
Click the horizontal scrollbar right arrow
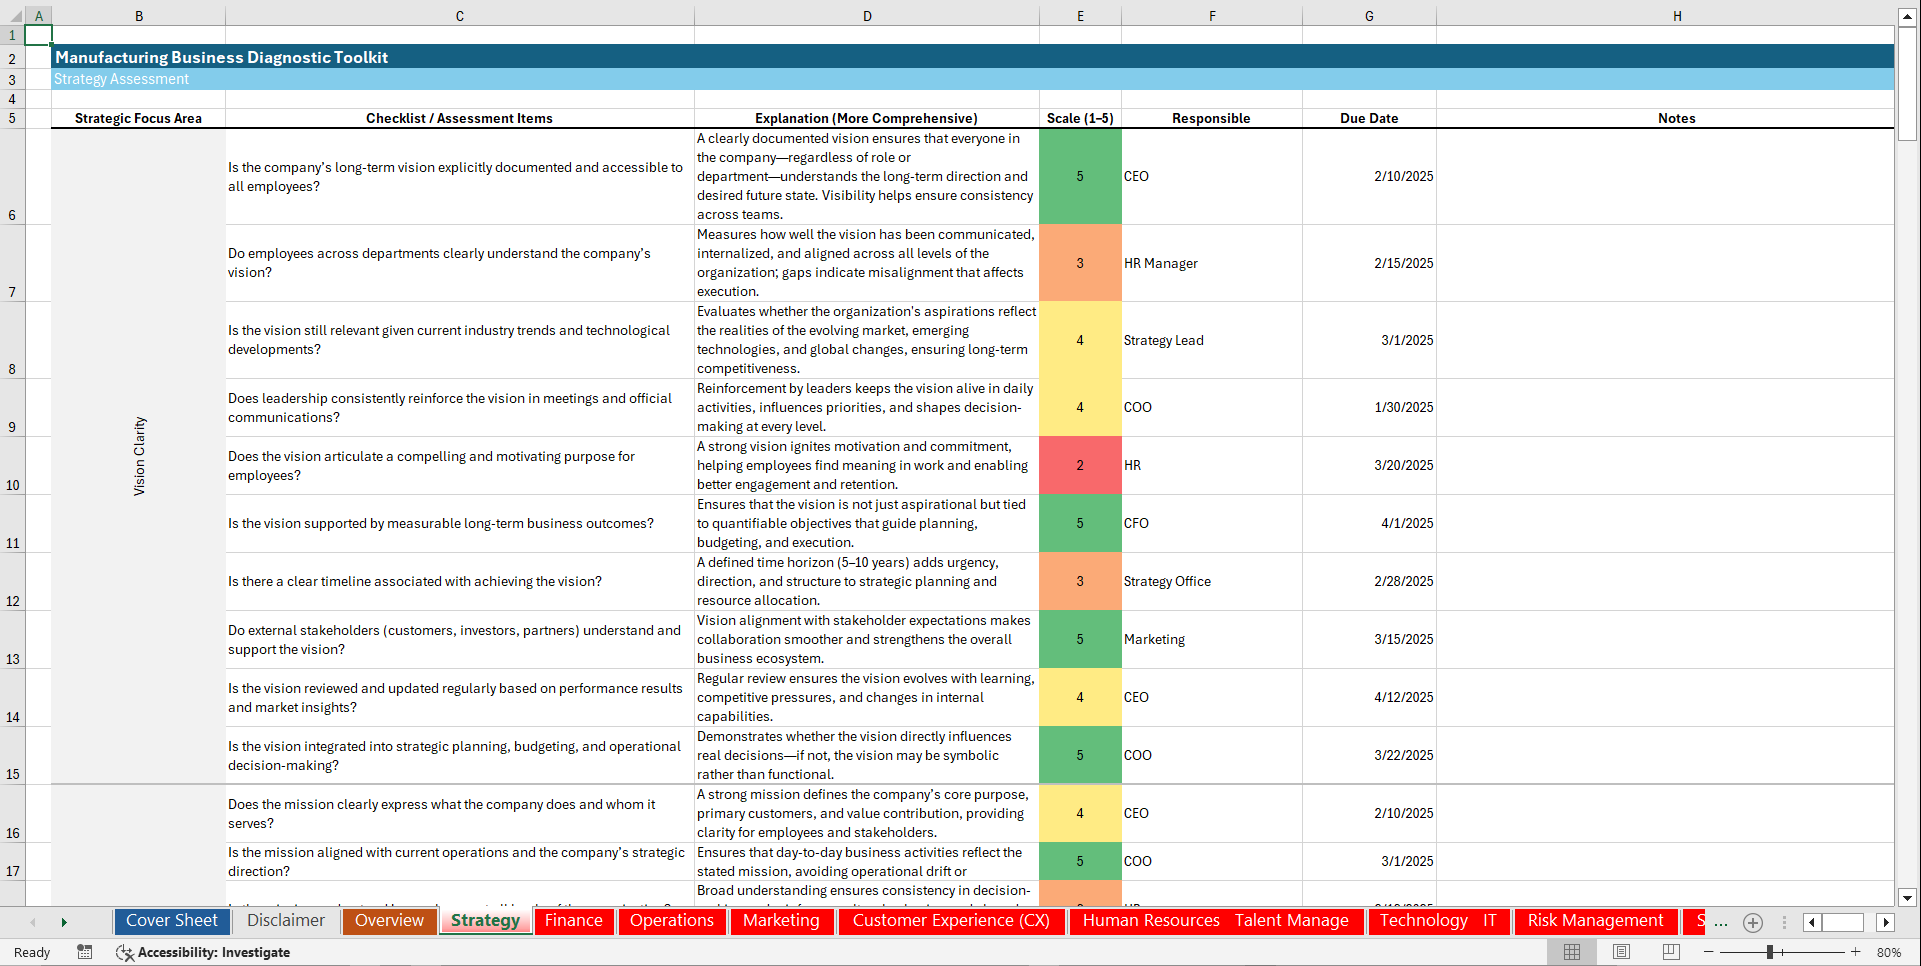(1886, 922)
